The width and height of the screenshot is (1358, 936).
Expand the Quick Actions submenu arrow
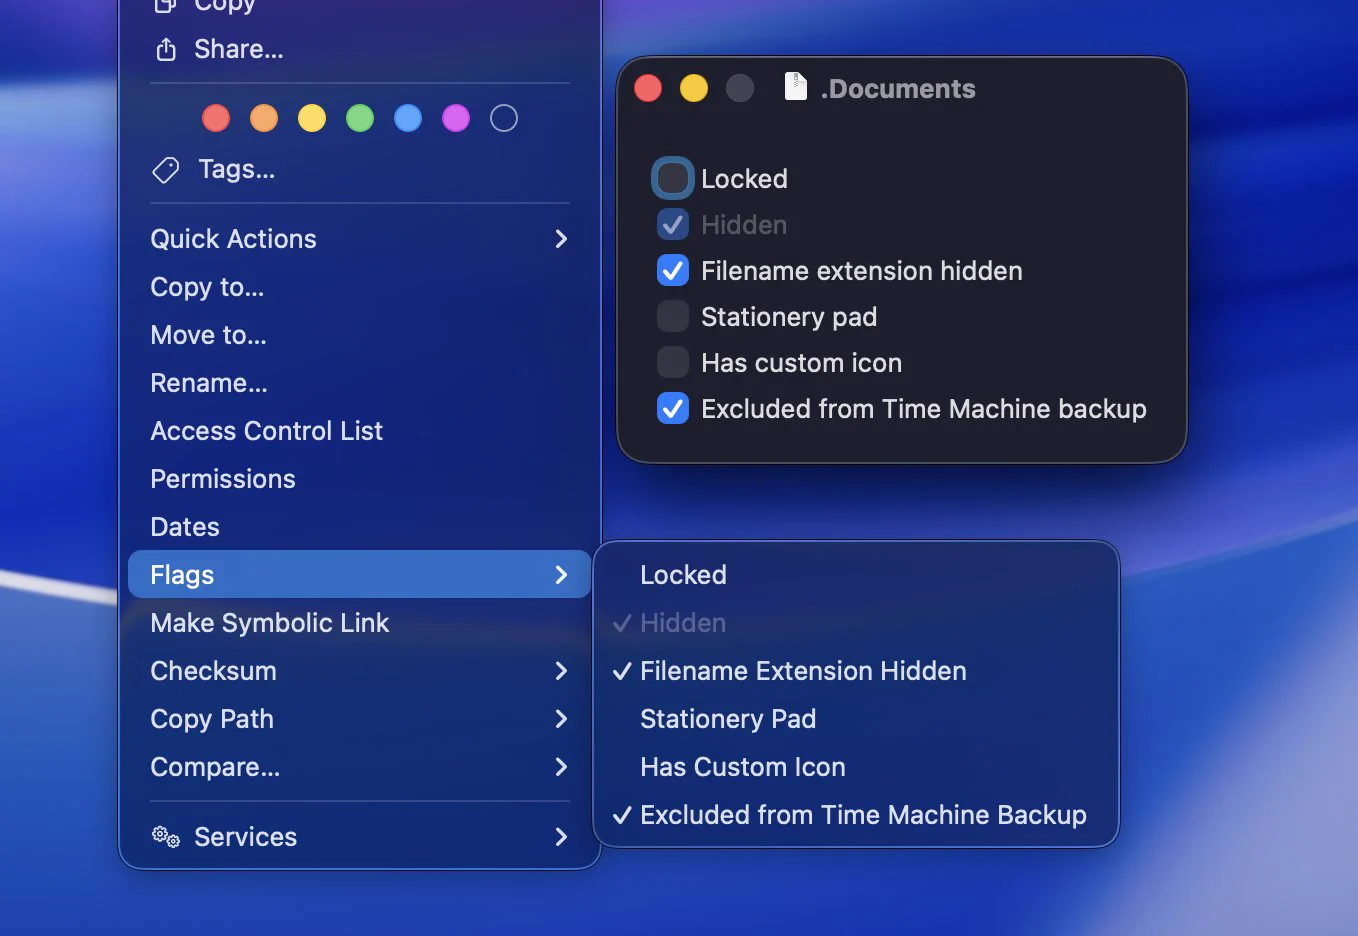[561, 239]
